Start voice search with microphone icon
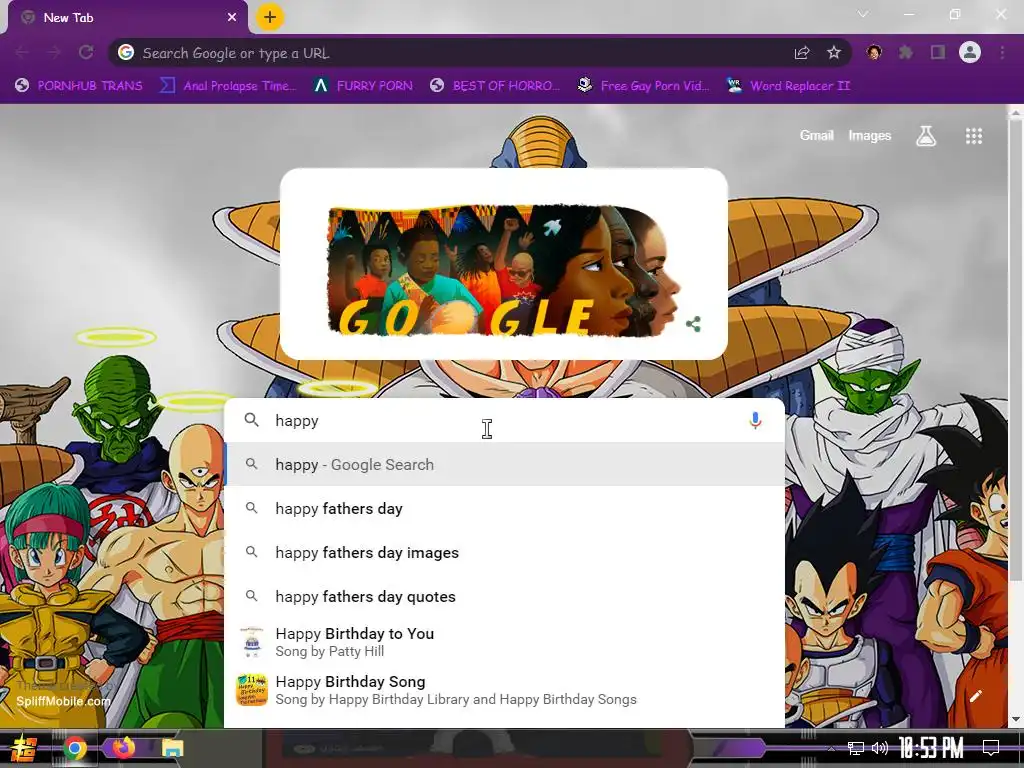Screen dimensions: 1024x768 point(755,421)
